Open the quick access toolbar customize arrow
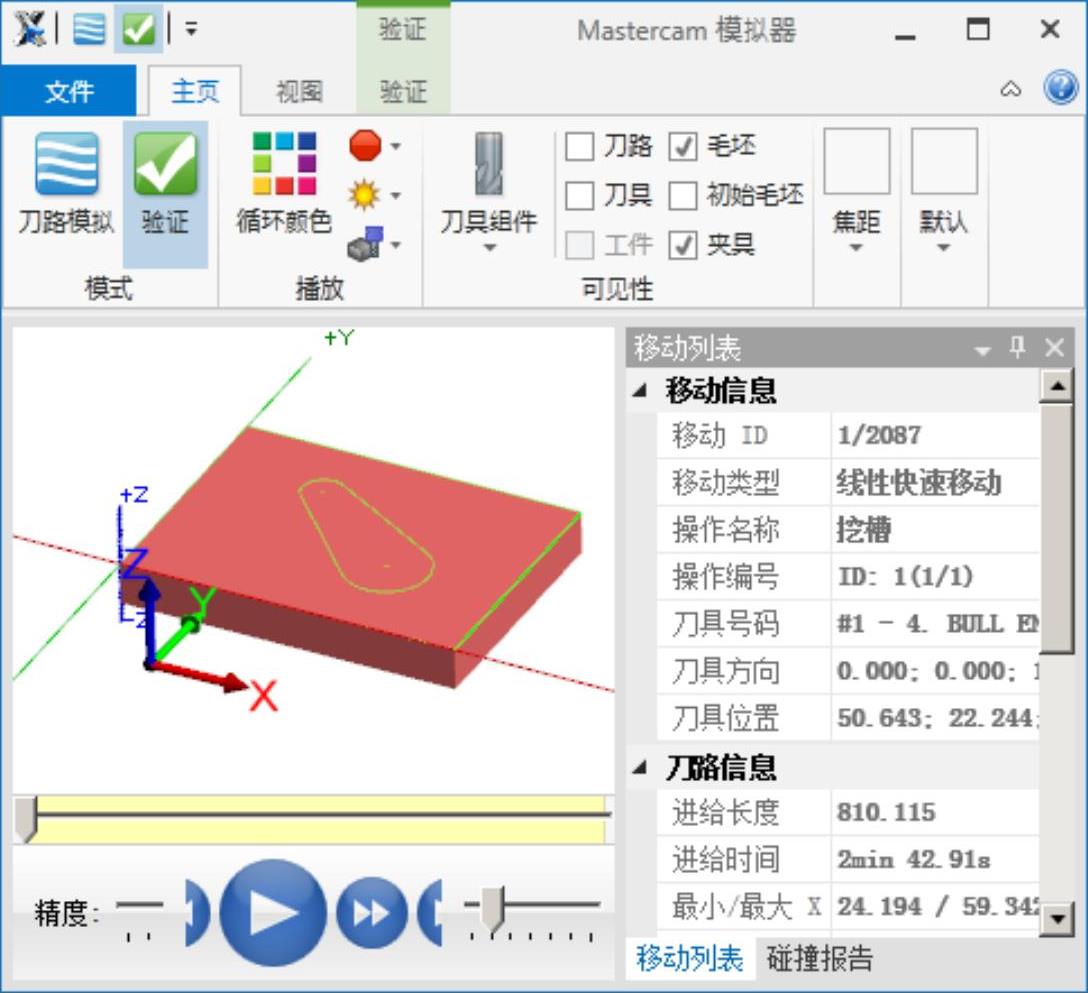Screen dimensions: 1088x993 point(191,29)
